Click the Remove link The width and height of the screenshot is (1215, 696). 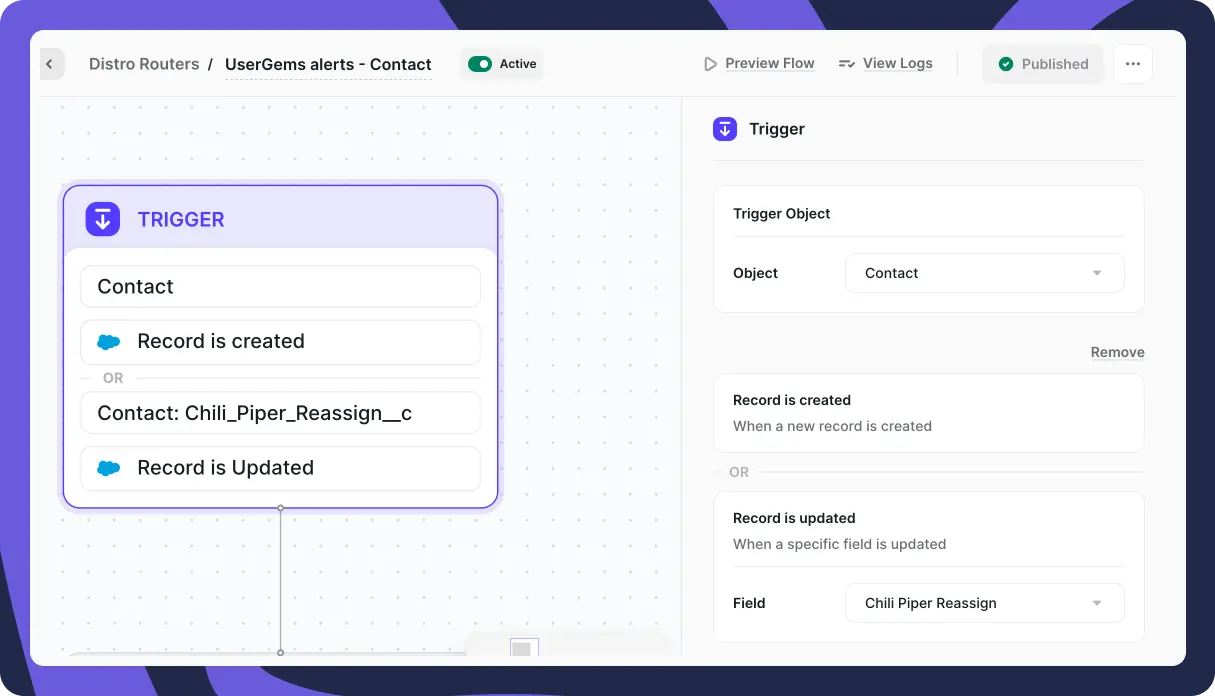(x=1117, y=352)
